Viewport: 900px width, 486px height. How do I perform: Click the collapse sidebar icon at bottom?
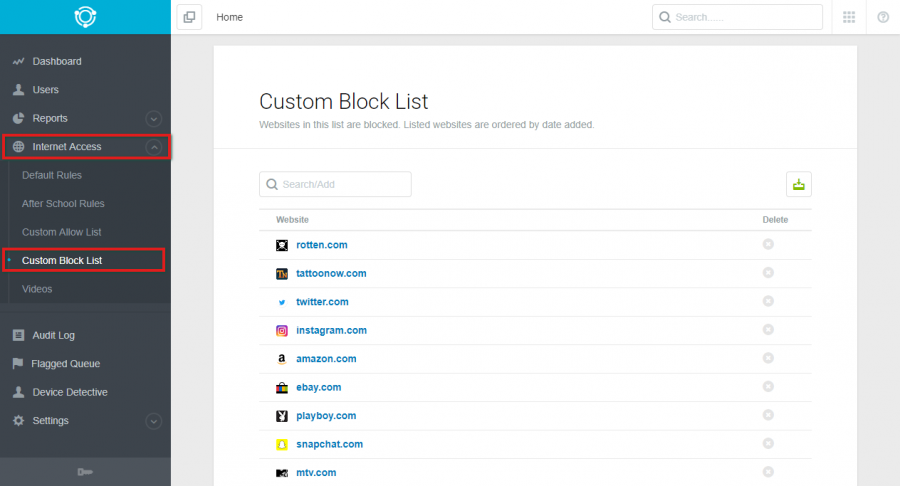(85, 472)
